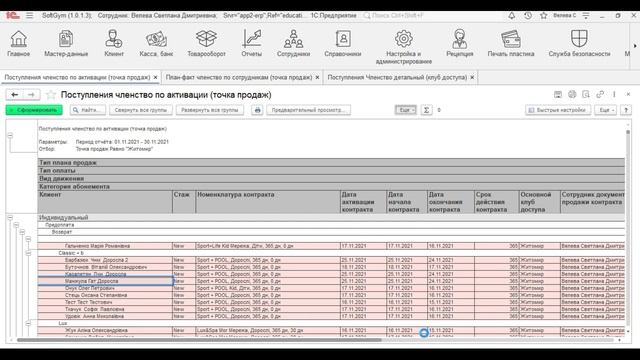The width and height of the screenshot is (640, 360).
Task: Open the right Еще dropdown menu
Action: (x=605, y=110)
